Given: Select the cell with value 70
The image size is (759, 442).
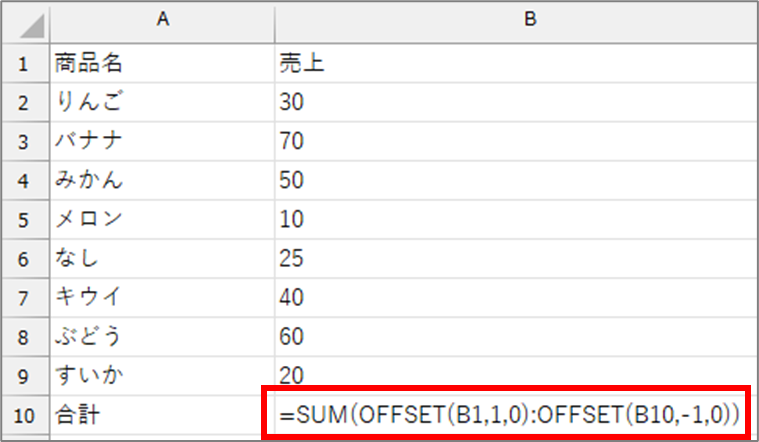Looking at the screenshot, I should [516, 141].
